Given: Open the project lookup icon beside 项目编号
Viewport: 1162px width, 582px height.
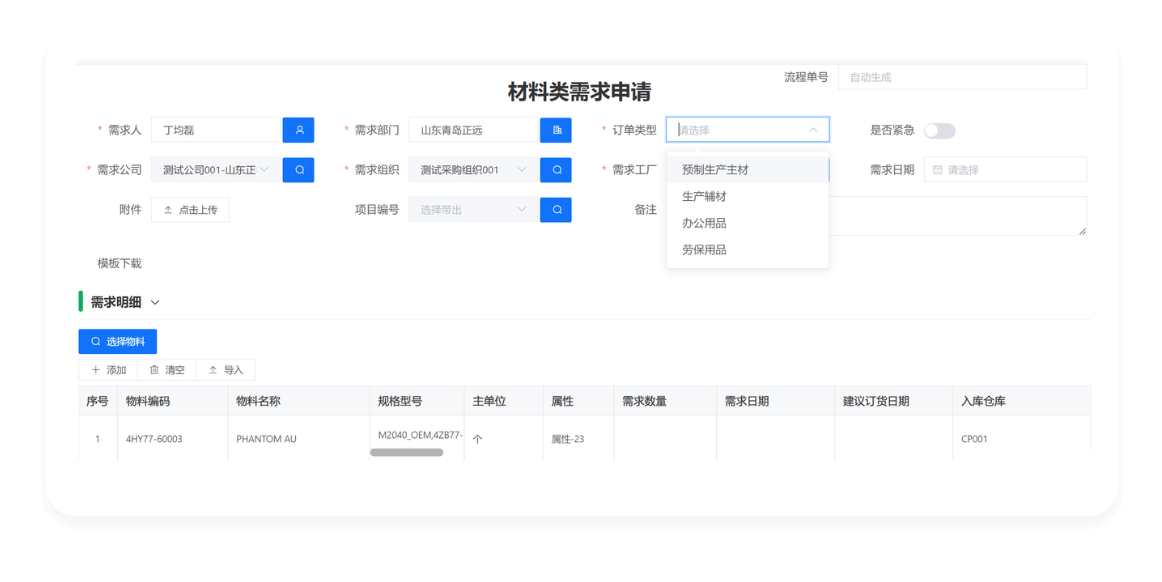Looking at the screenshot, I should [556, 209].
